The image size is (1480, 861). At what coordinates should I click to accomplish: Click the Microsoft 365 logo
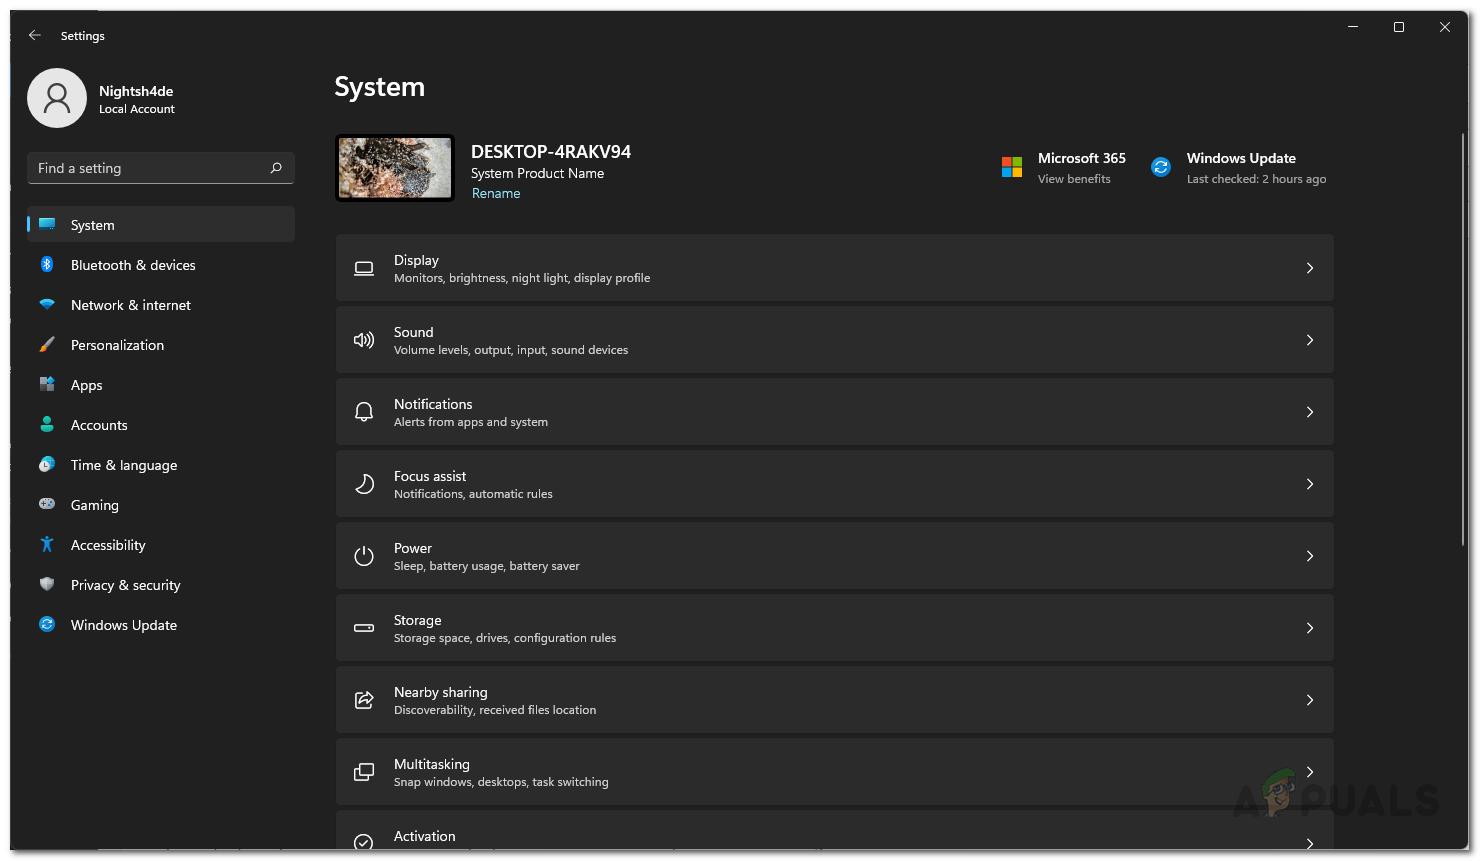click(x=1010, y=167)
